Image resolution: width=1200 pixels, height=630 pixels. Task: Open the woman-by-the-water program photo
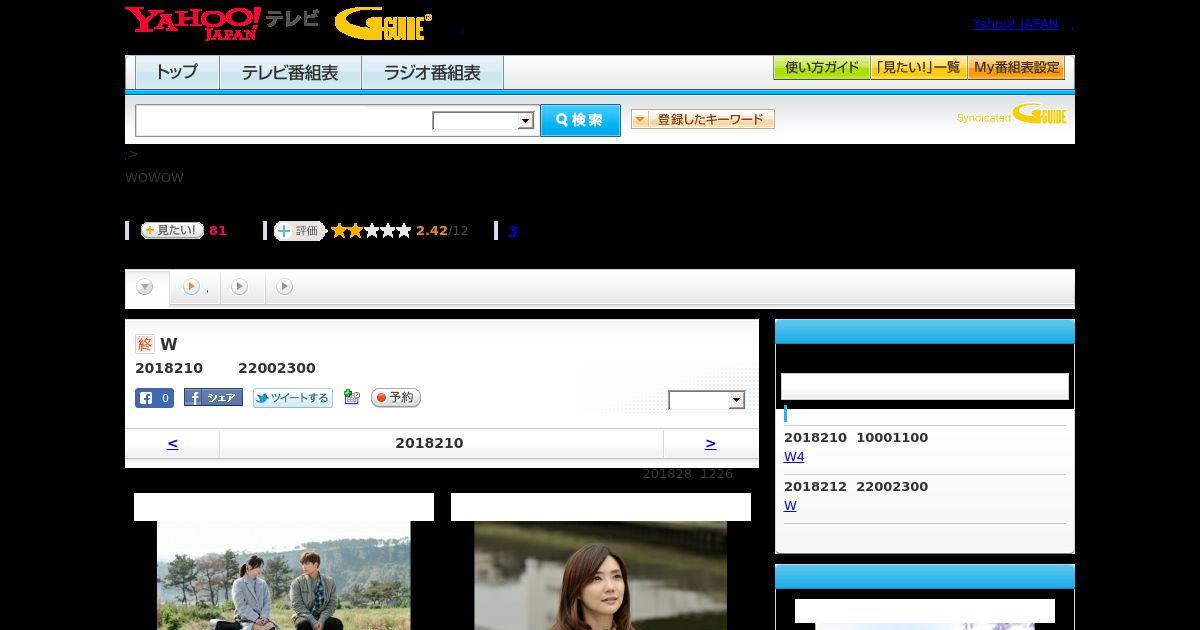(600, 575)
